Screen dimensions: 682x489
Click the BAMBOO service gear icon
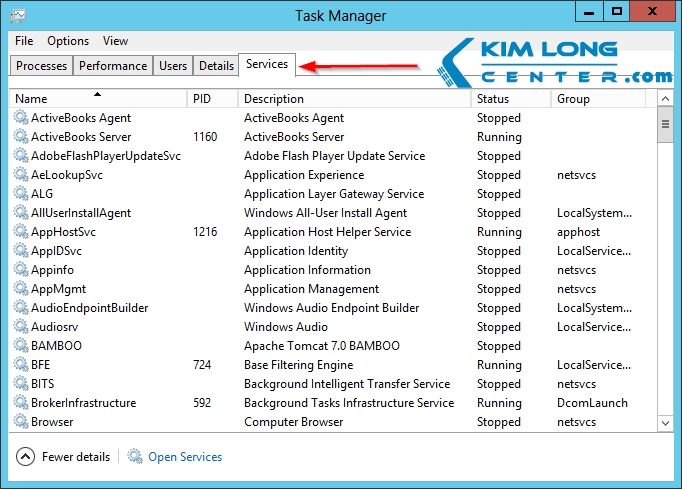click(x=21, y=346)
